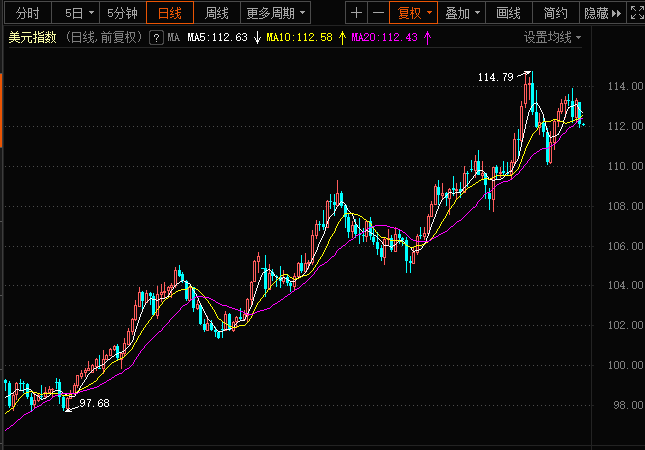
Task: Open the 5日 dropdown arrow
Action: (x=92, y=13)
